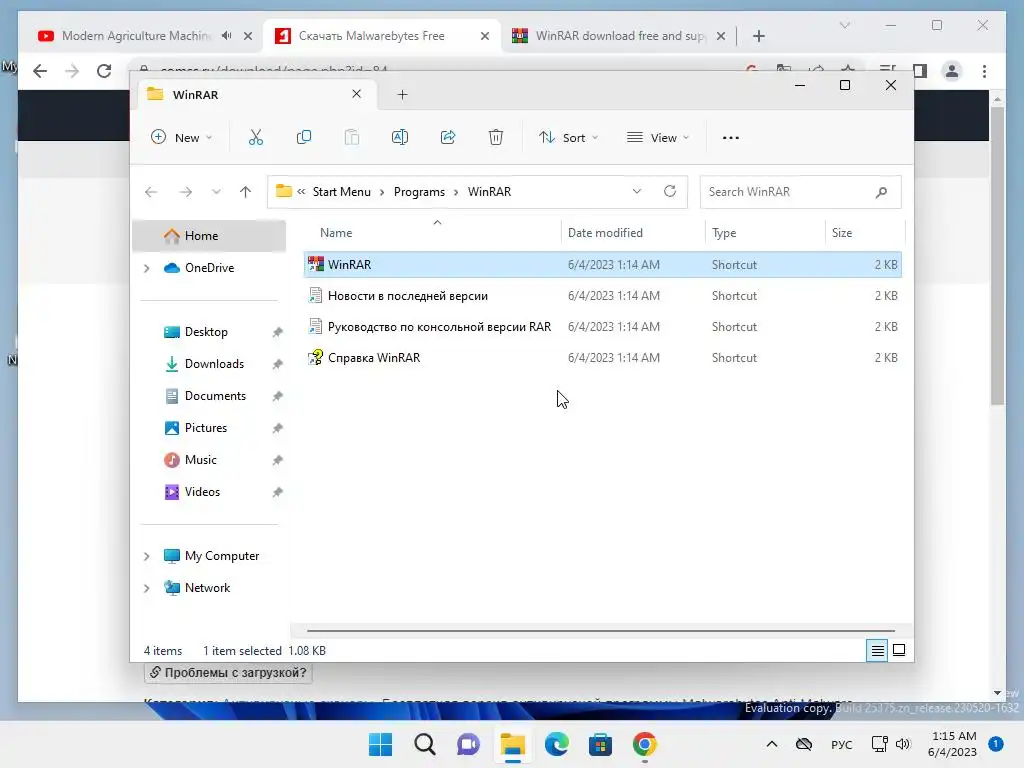Expand OneDrive in navigation pane
Viewport: 1024px width, 768px height.
(x=147, y=268)
